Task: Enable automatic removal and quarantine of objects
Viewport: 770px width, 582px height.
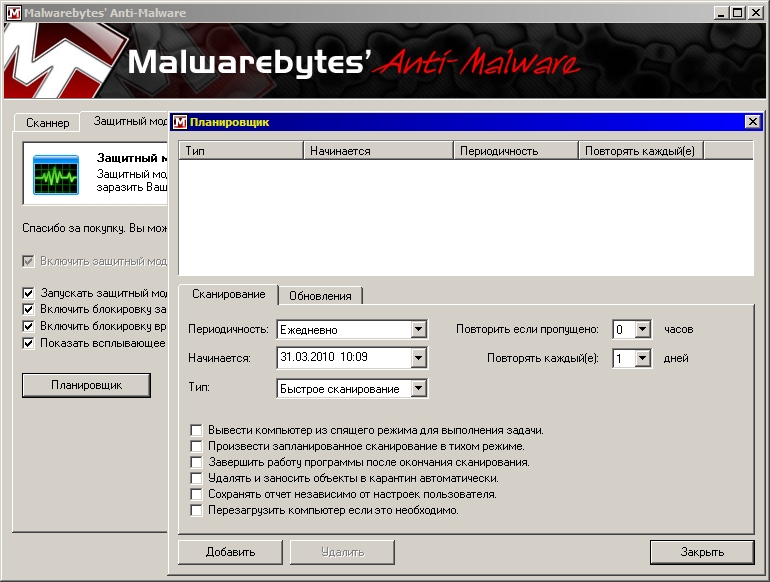Action: pos(196,478)
